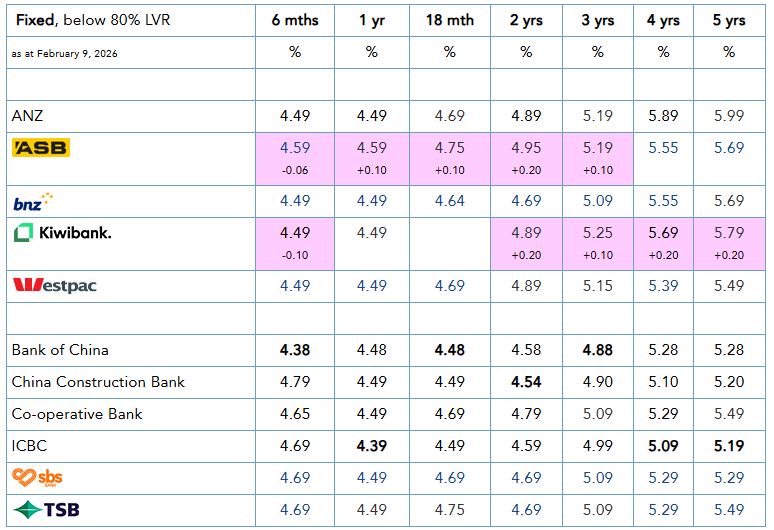Click the 18 mth column header
Viewport: 774px width, 530px height.
pos(450,20)
